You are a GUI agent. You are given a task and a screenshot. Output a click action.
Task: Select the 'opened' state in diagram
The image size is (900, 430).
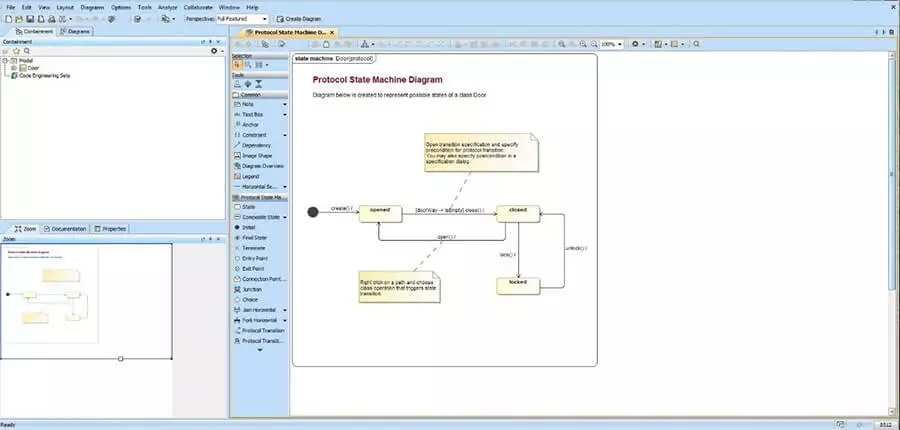click(379, 214)
